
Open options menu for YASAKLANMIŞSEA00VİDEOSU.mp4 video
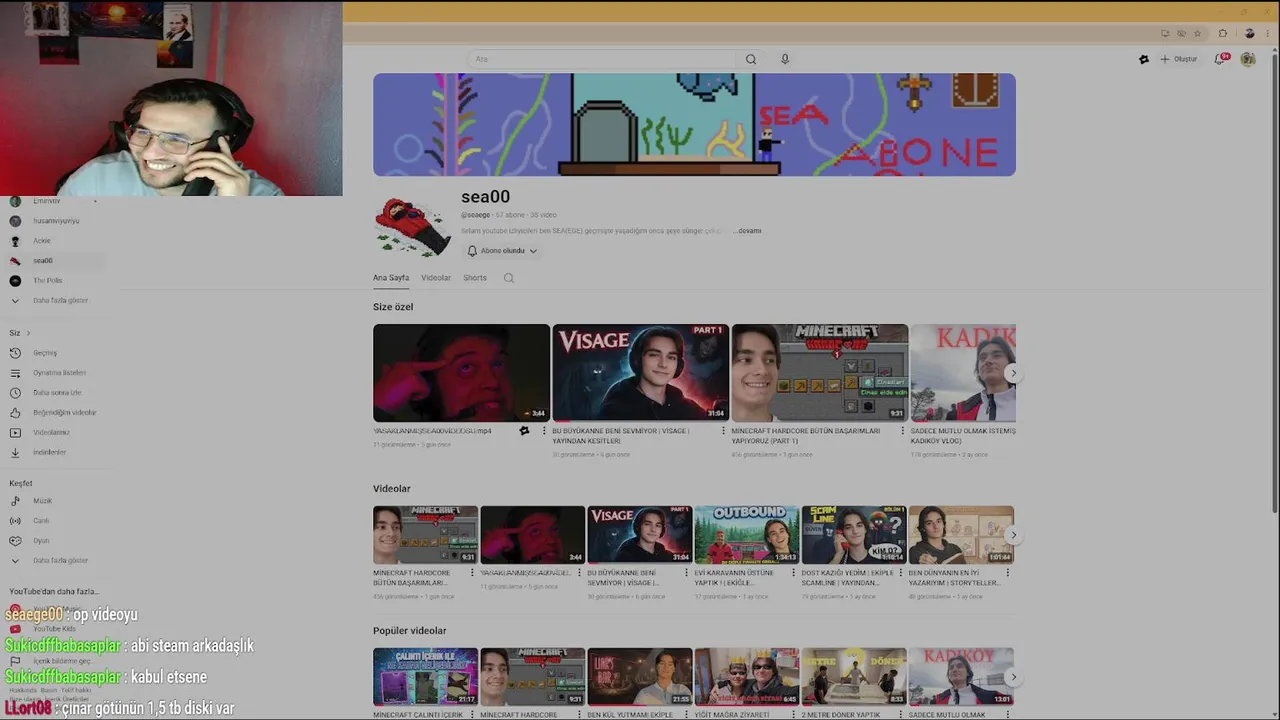tap(544, 431)
